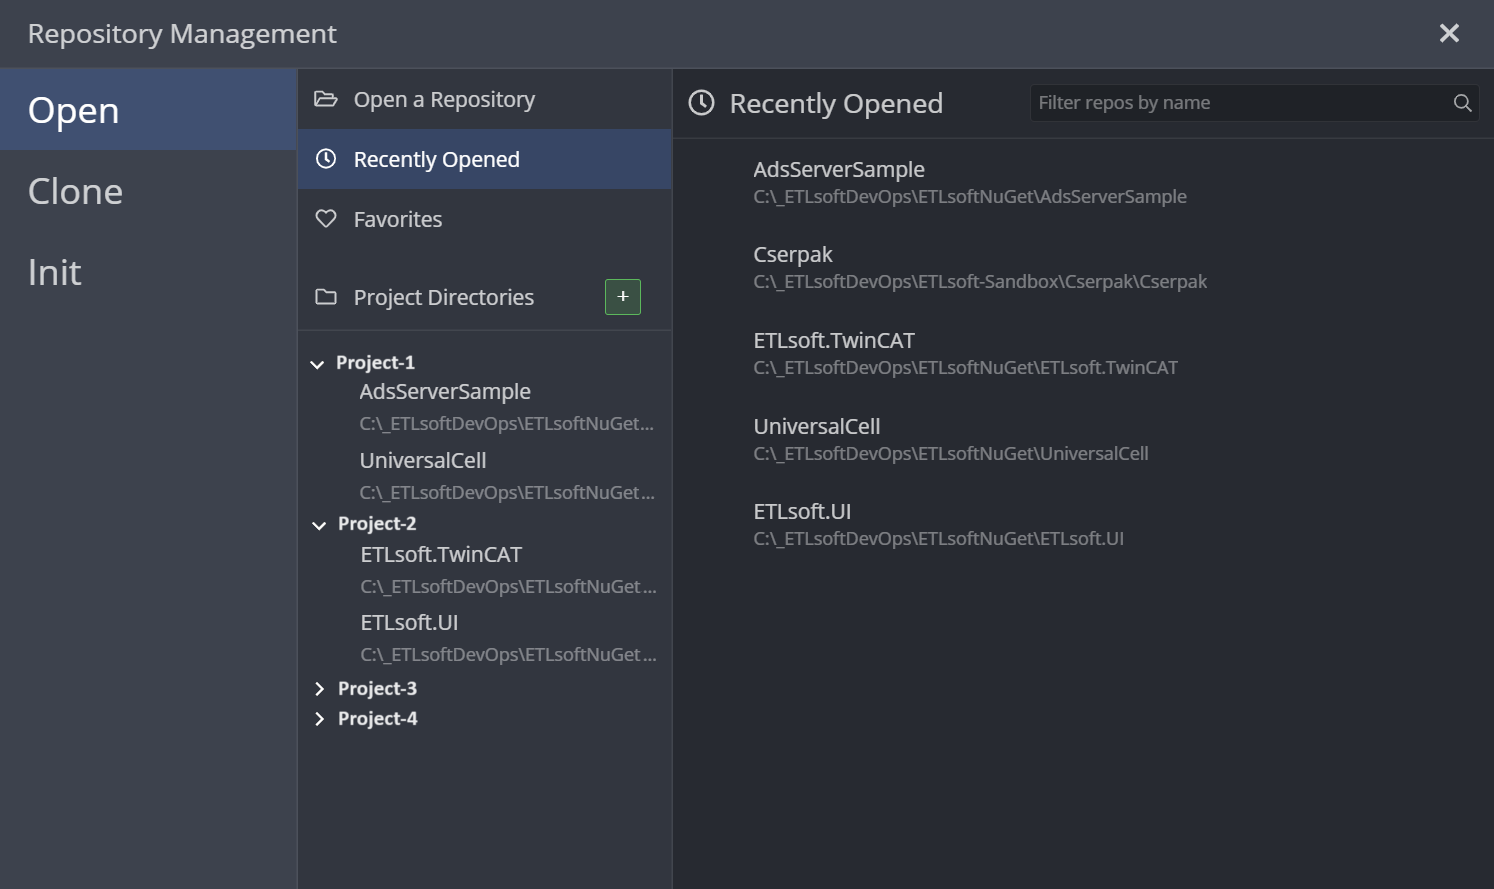
Task: Switch to the Init tab
Action: click(55, 272)
